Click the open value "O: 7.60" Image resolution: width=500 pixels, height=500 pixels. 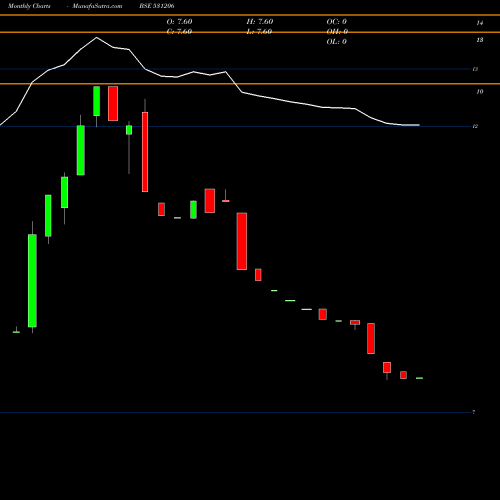pyautogui.click(x=179, y=22)
